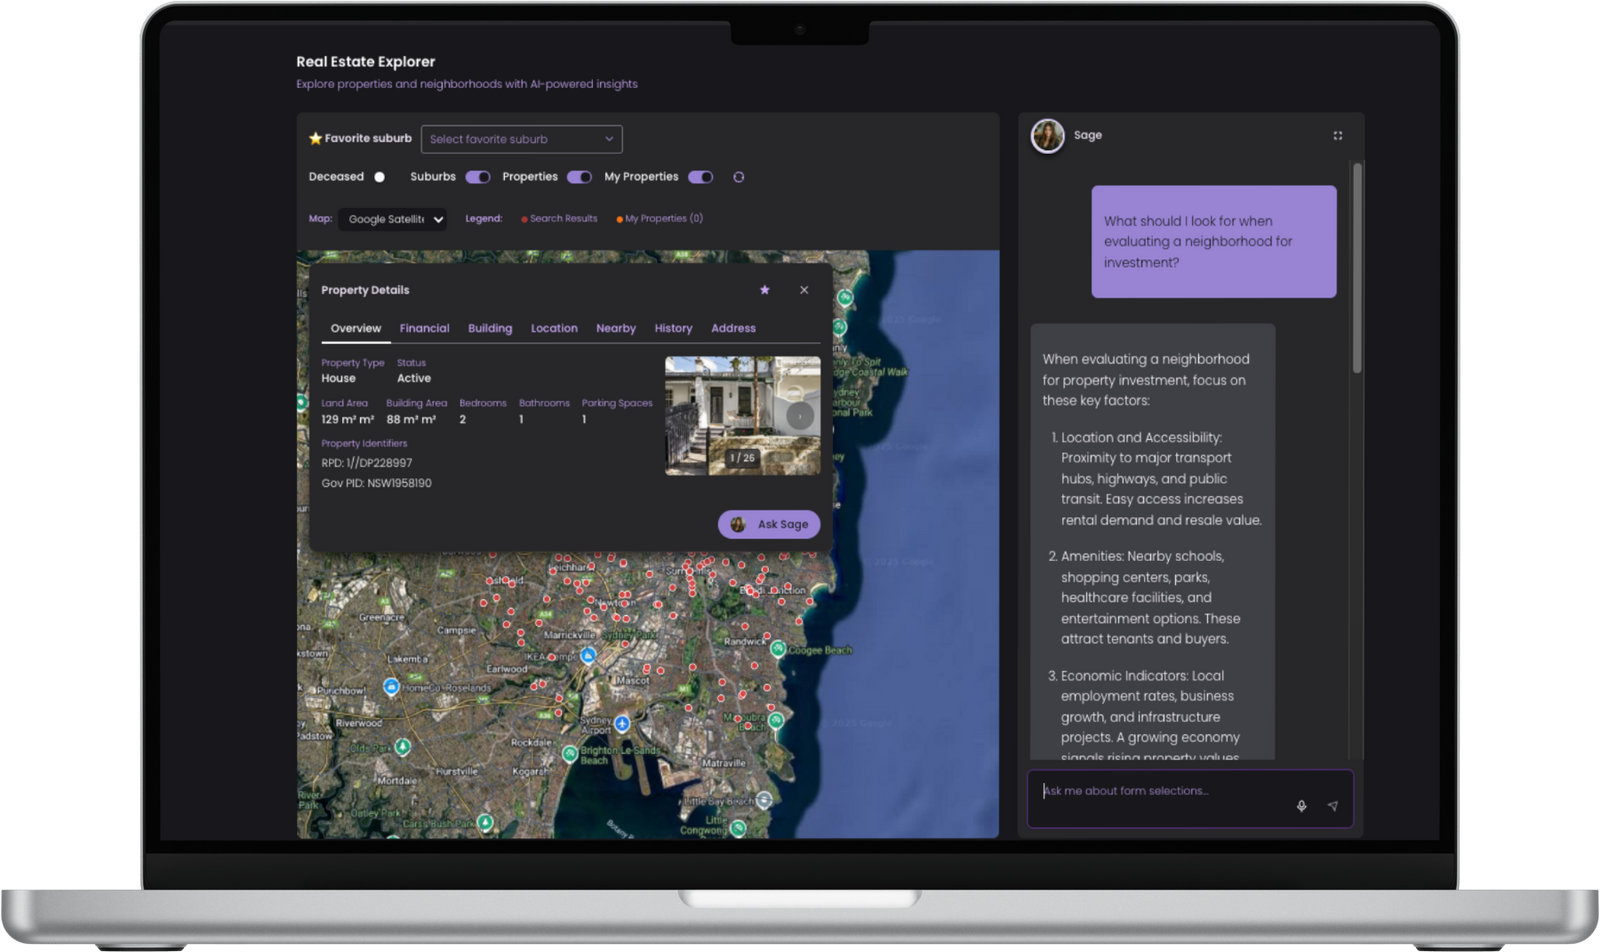
Task: Click the refresh icon beside My Properties toggle
Action: [x=739, y=177]
